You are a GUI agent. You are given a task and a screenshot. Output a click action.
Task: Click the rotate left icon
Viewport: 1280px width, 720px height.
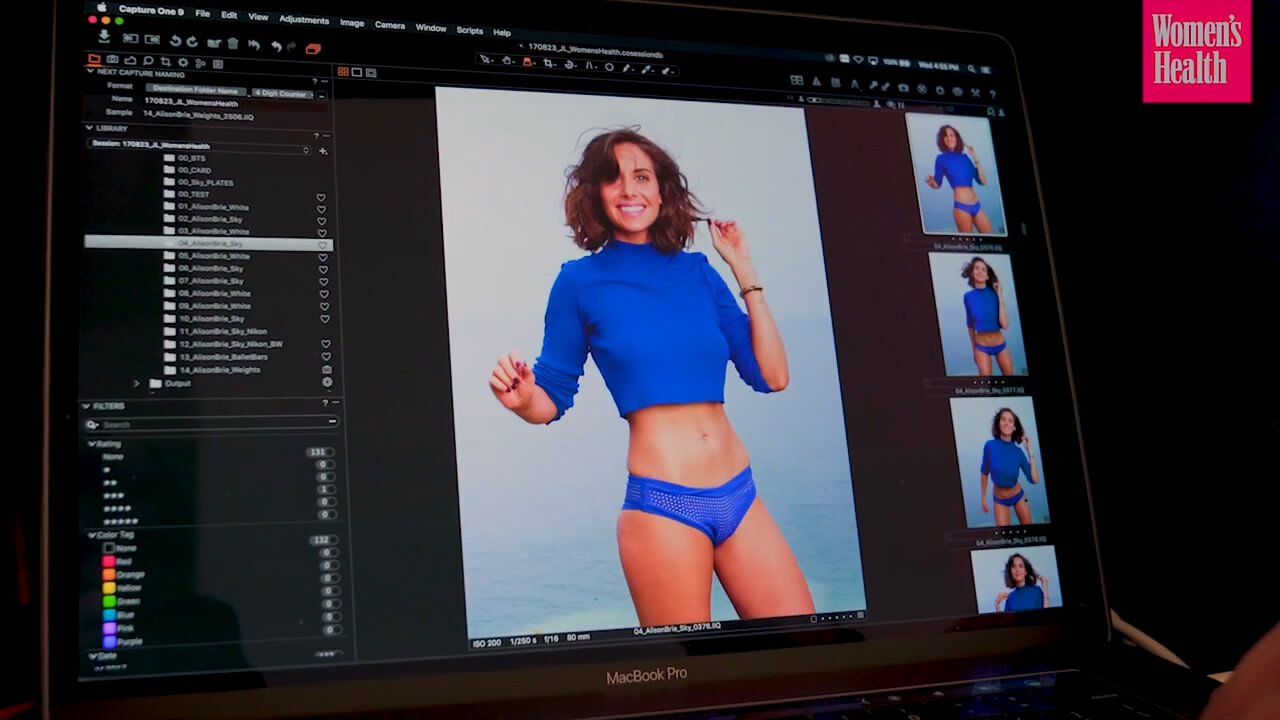tap(175, 41)
